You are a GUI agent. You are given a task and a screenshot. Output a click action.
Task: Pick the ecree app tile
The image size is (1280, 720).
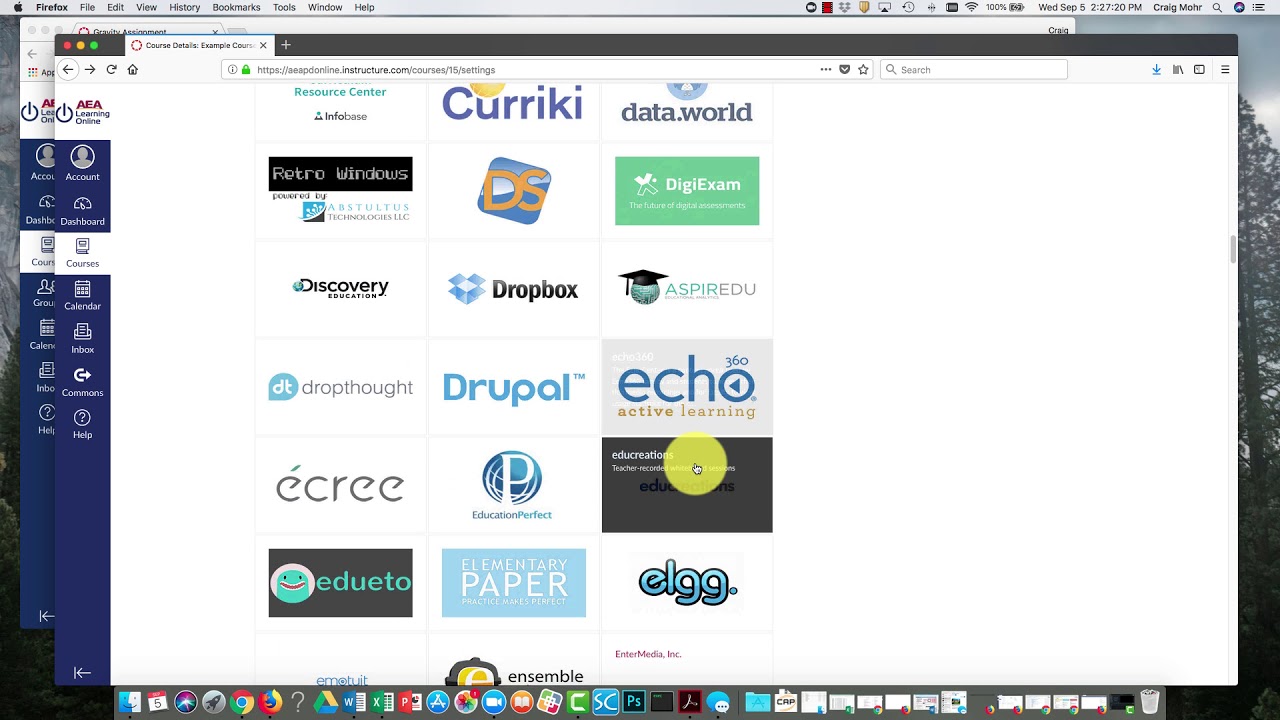coord(340,485)
